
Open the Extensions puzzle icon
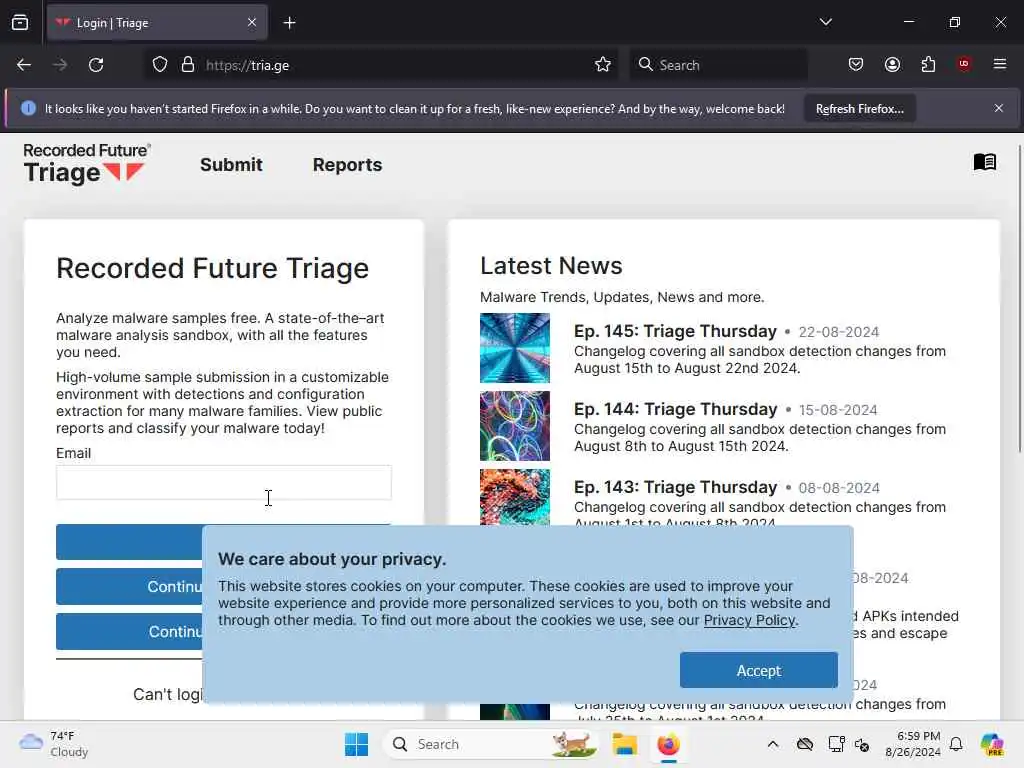[x=928, y=64]
